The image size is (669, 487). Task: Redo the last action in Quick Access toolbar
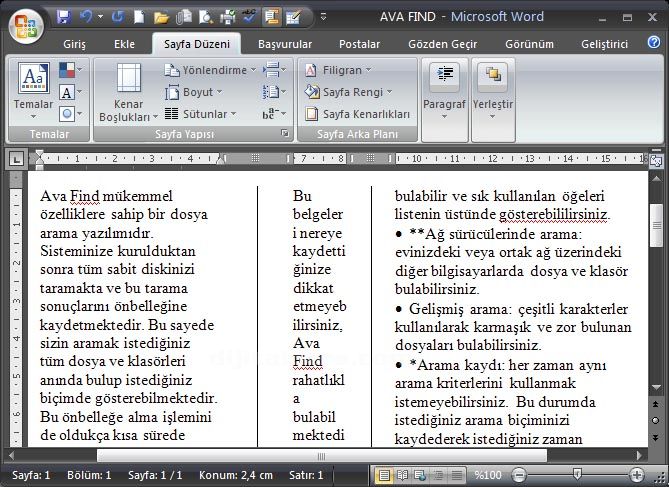click(x=118, y=17)
